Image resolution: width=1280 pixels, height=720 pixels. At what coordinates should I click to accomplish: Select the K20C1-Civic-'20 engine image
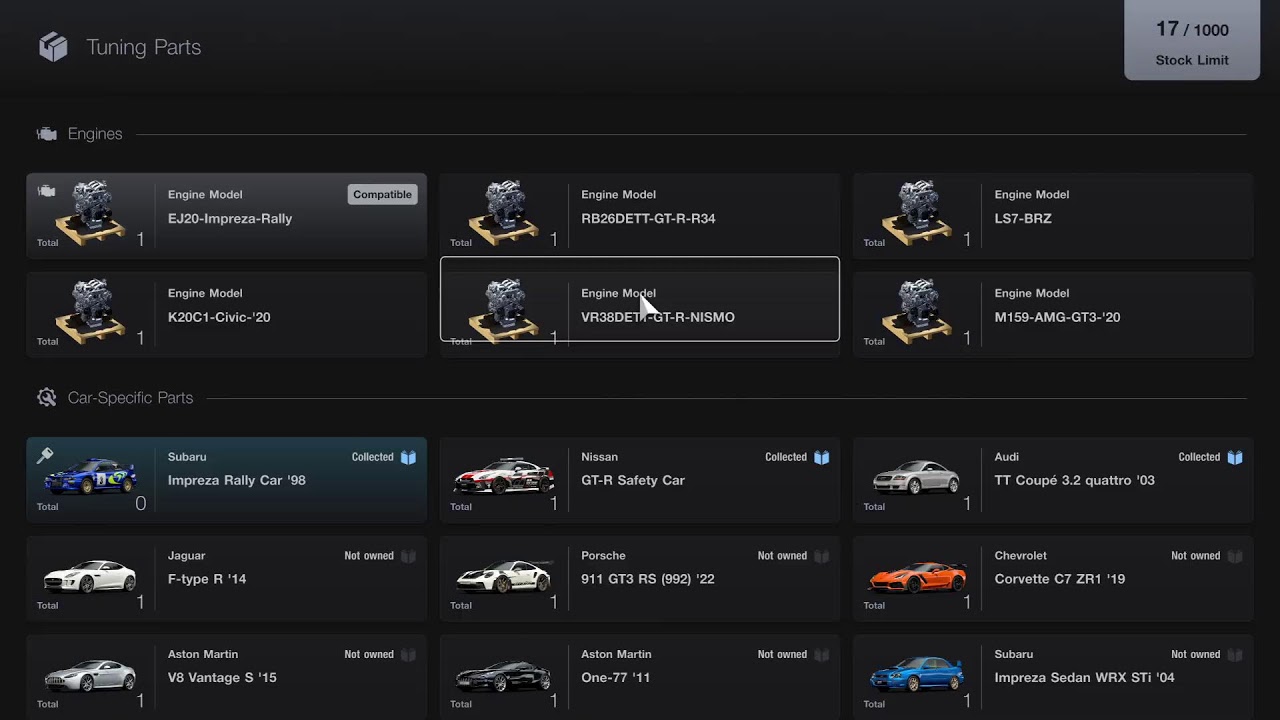pyautogui.click(x=91, y=311)
